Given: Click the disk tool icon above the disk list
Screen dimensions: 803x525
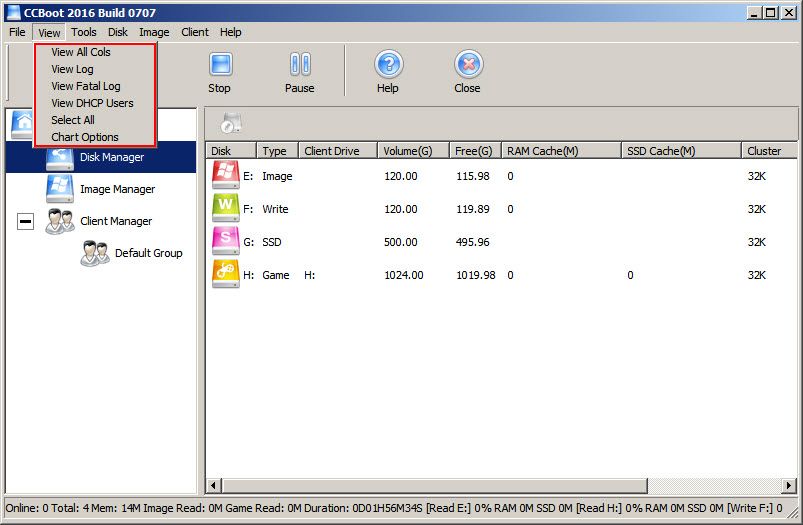Looking at the screenshot, I should click(x=231, y=123).
